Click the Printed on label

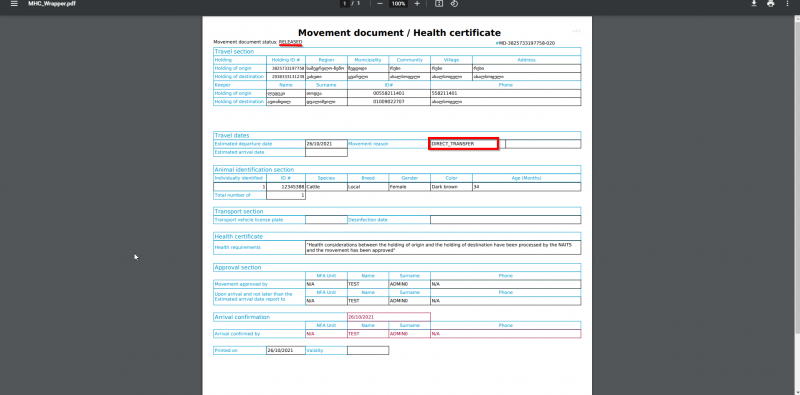click(x=226, y=351)
